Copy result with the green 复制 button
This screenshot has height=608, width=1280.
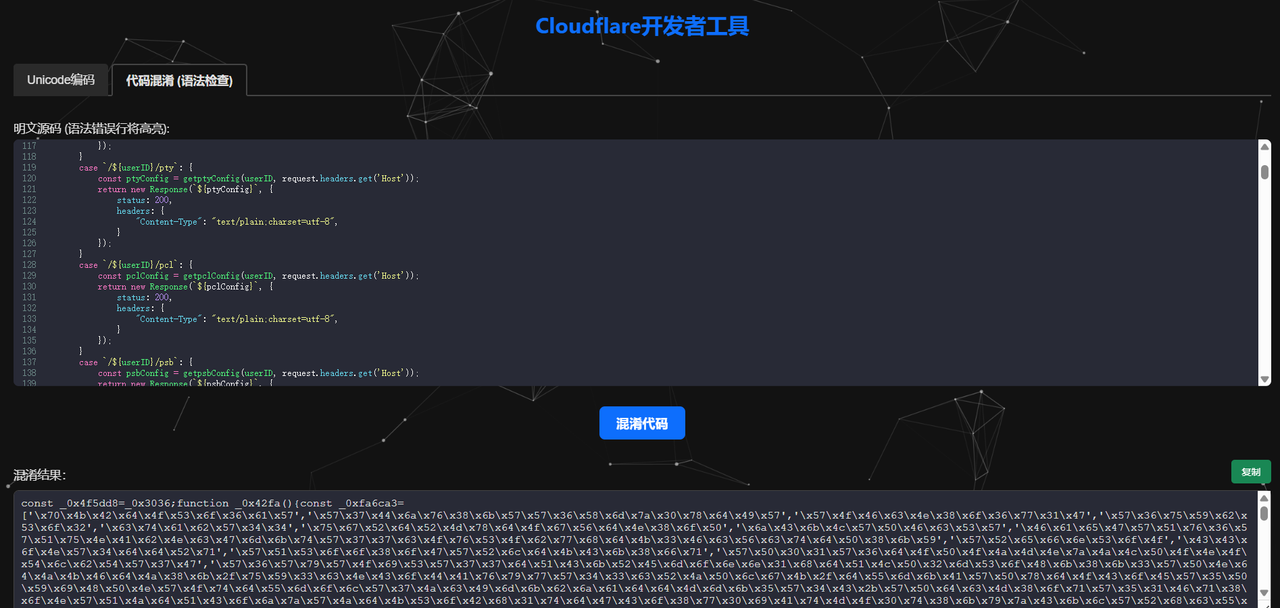point(1251,472)
